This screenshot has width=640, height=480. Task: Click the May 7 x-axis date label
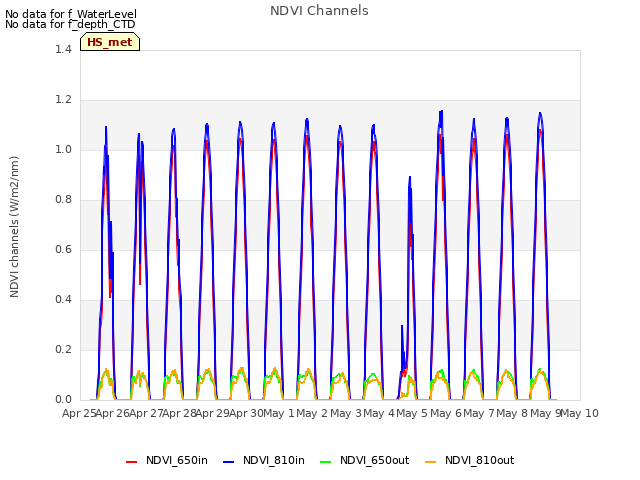pos(479,413)
